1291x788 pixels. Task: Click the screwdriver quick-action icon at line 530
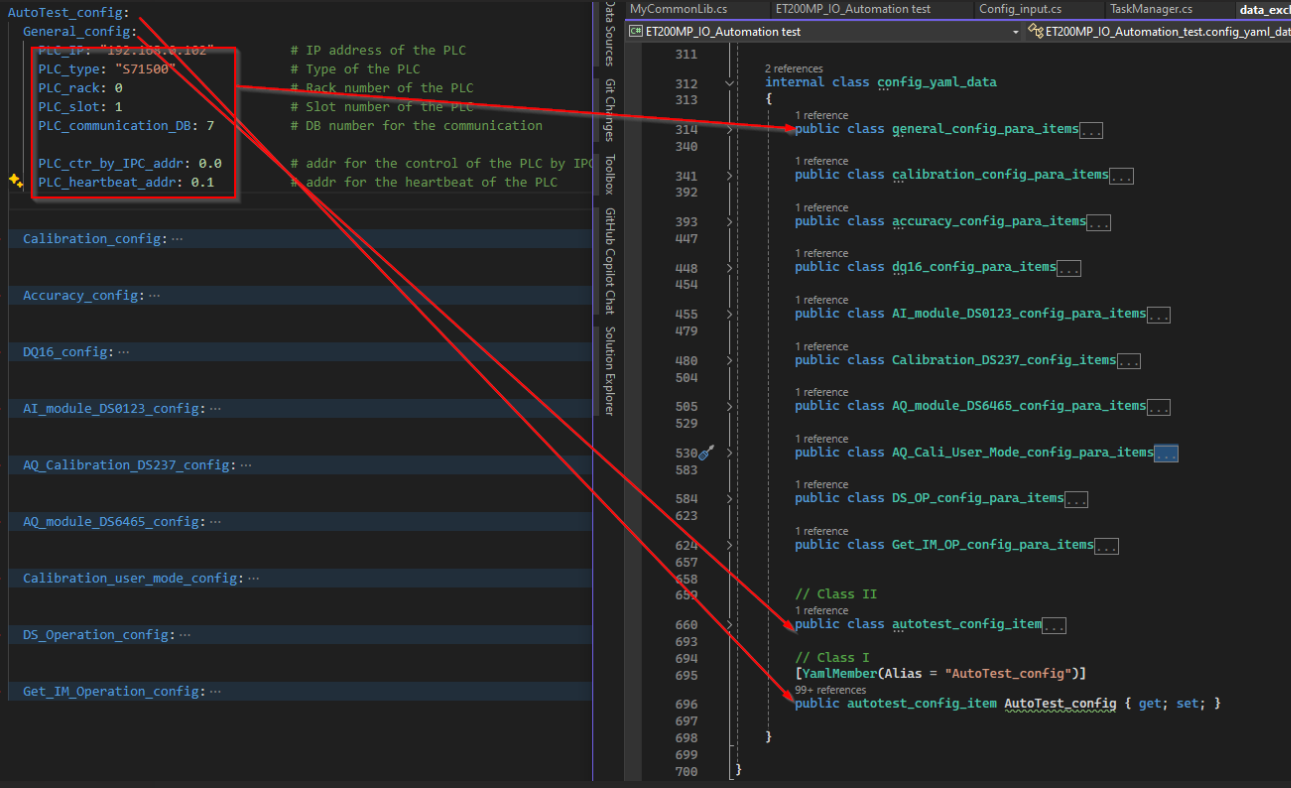(x=704, y=453)
